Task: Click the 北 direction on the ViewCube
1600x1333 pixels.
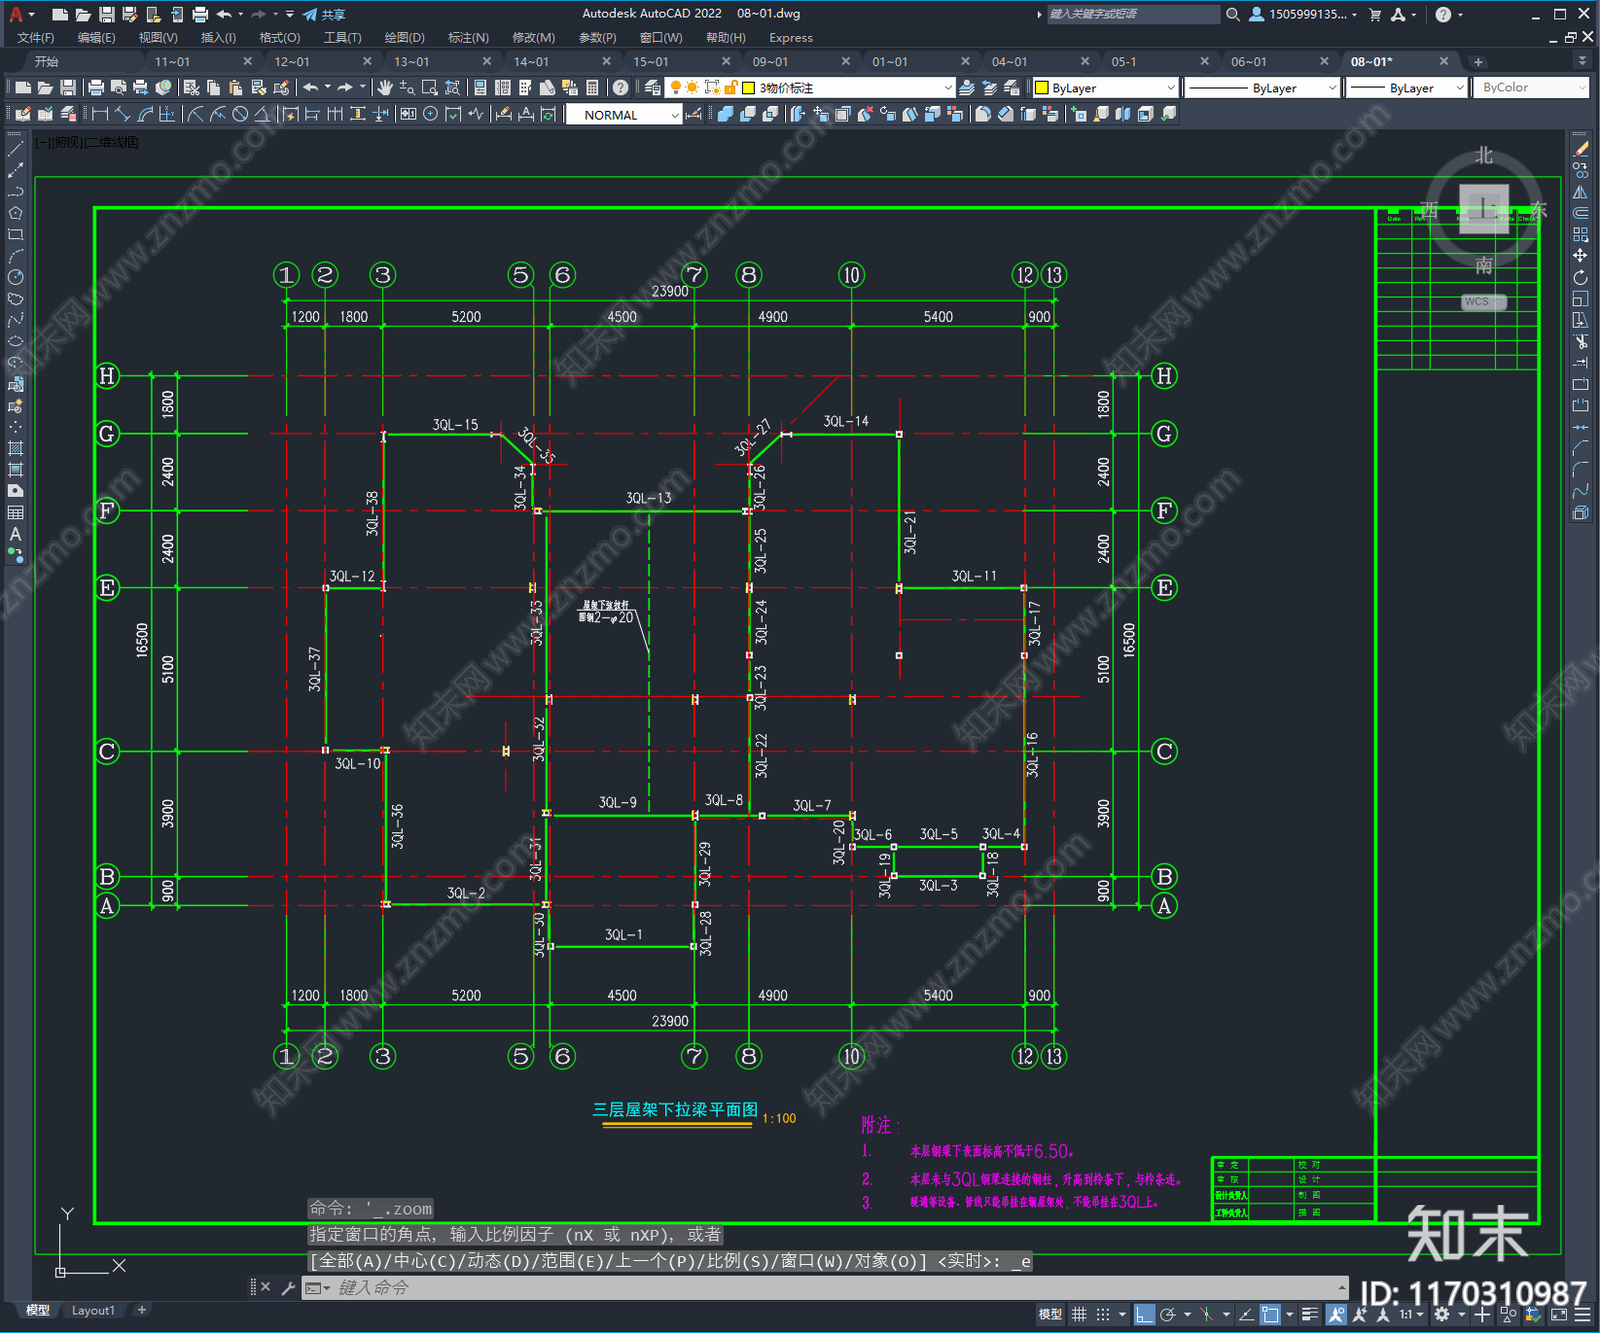Action: [1484, 156]
